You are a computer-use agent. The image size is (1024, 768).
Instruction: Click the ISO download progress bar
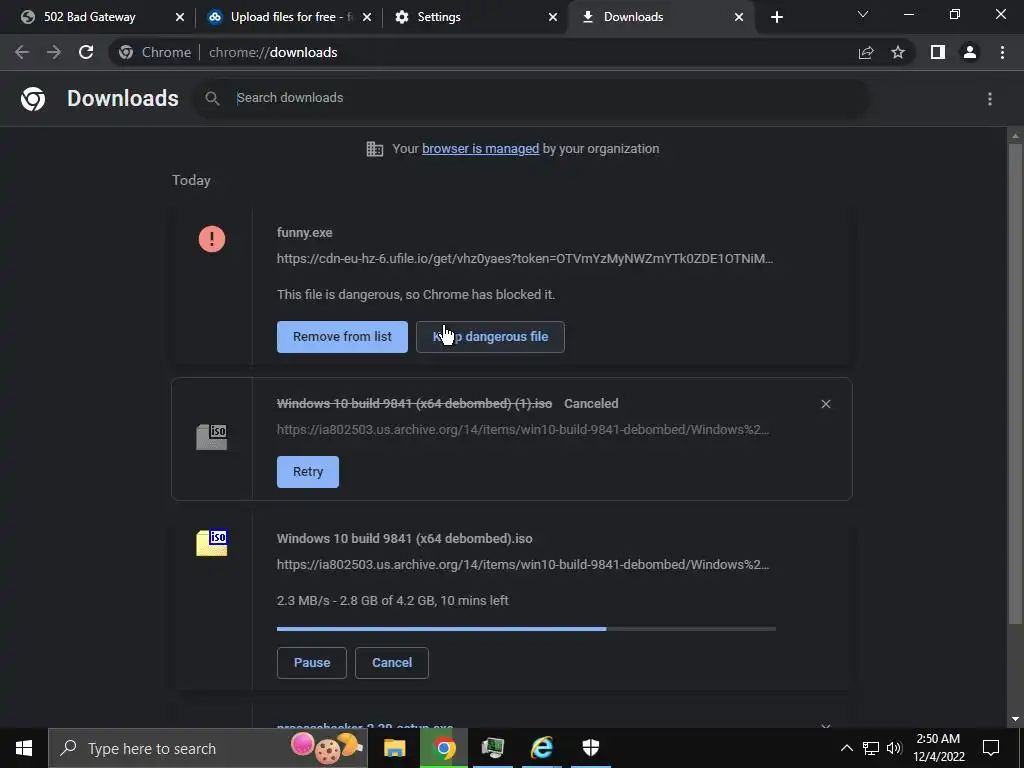point(526,629)
